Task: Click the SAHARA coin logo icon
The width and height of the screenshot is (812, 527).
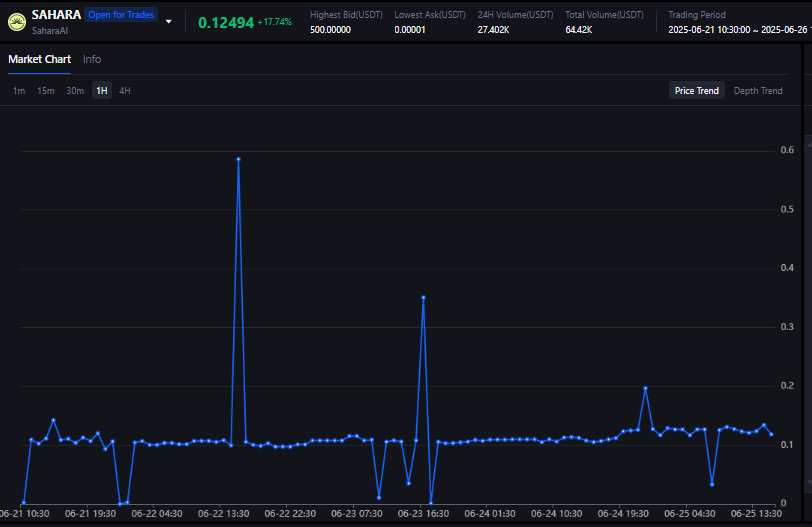Action: pyautogui.click(x=17, y=22)
